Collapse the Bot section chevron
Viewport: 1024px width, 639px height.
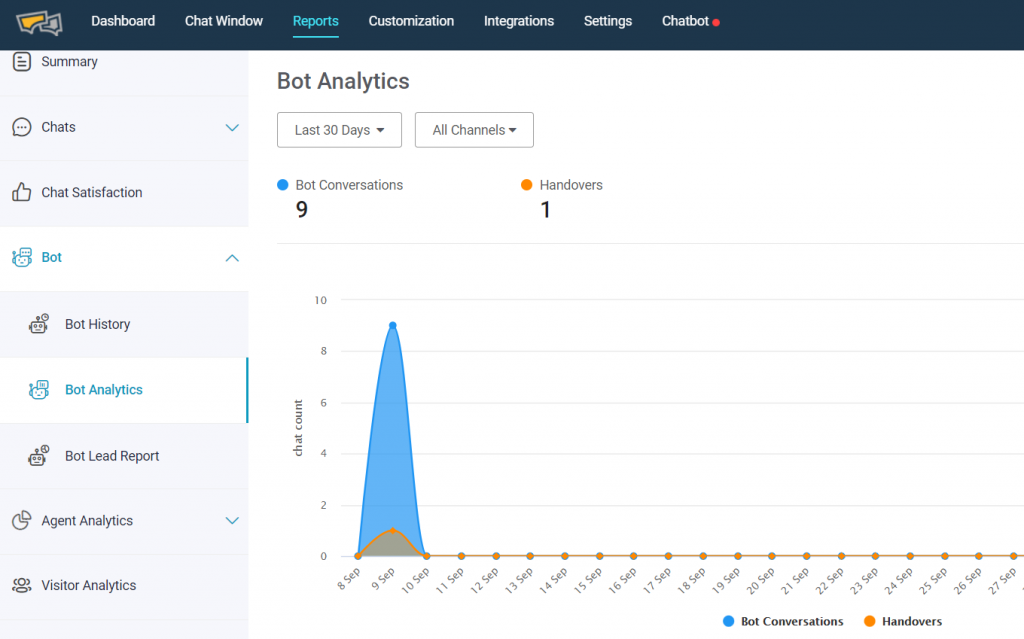[232, 258]
